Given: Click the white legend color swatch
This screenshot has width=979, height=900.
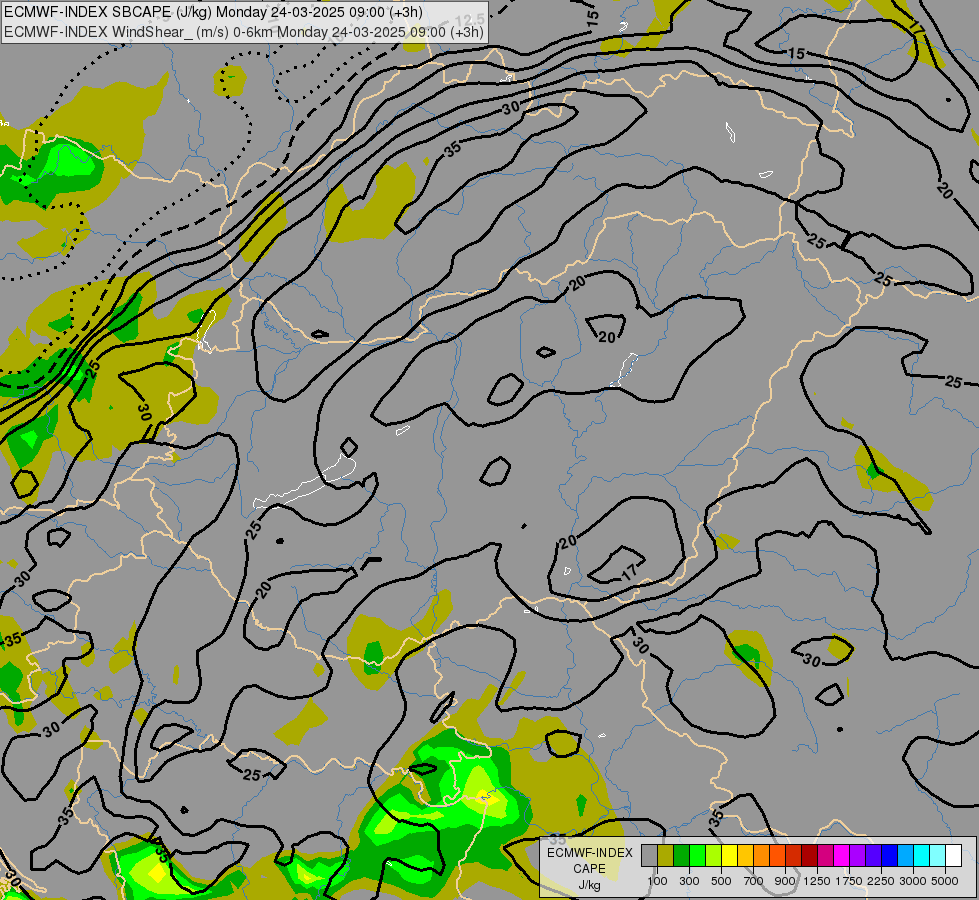Looking at the screenshot, I should [x=953, y=855].
